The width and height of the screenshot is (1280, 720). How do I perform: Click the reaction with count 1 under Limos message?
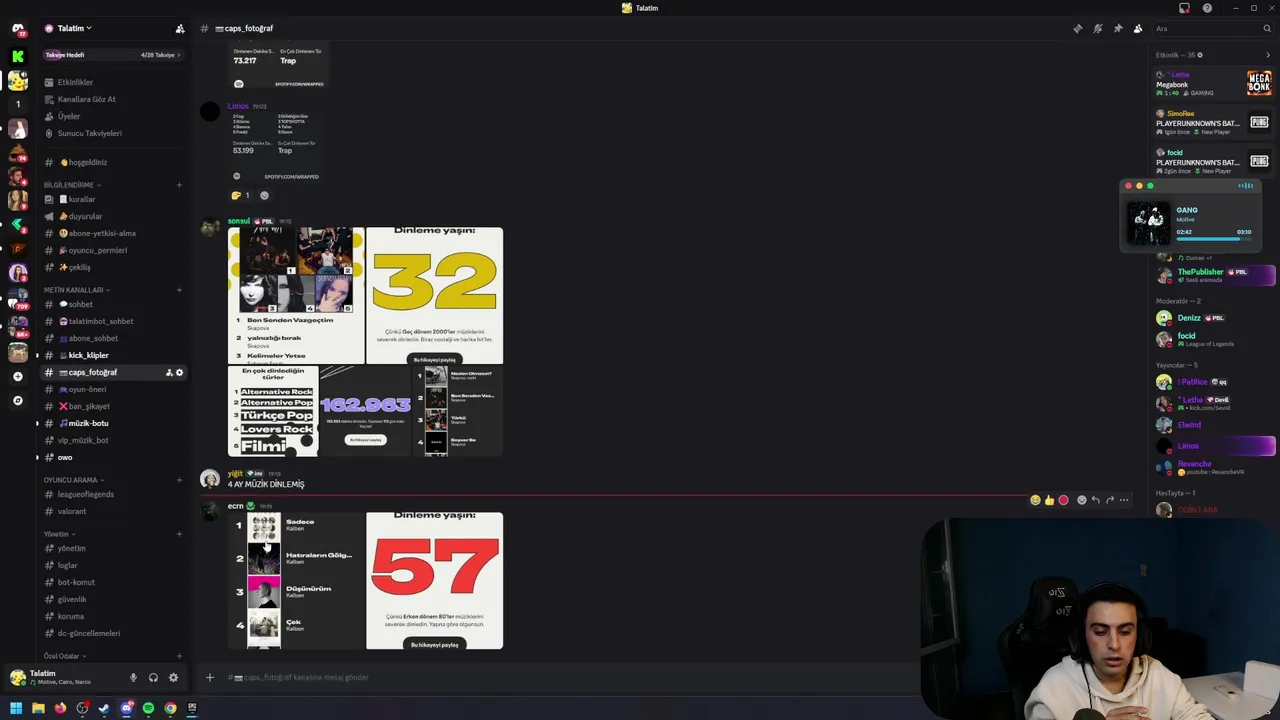click(240, 195)
